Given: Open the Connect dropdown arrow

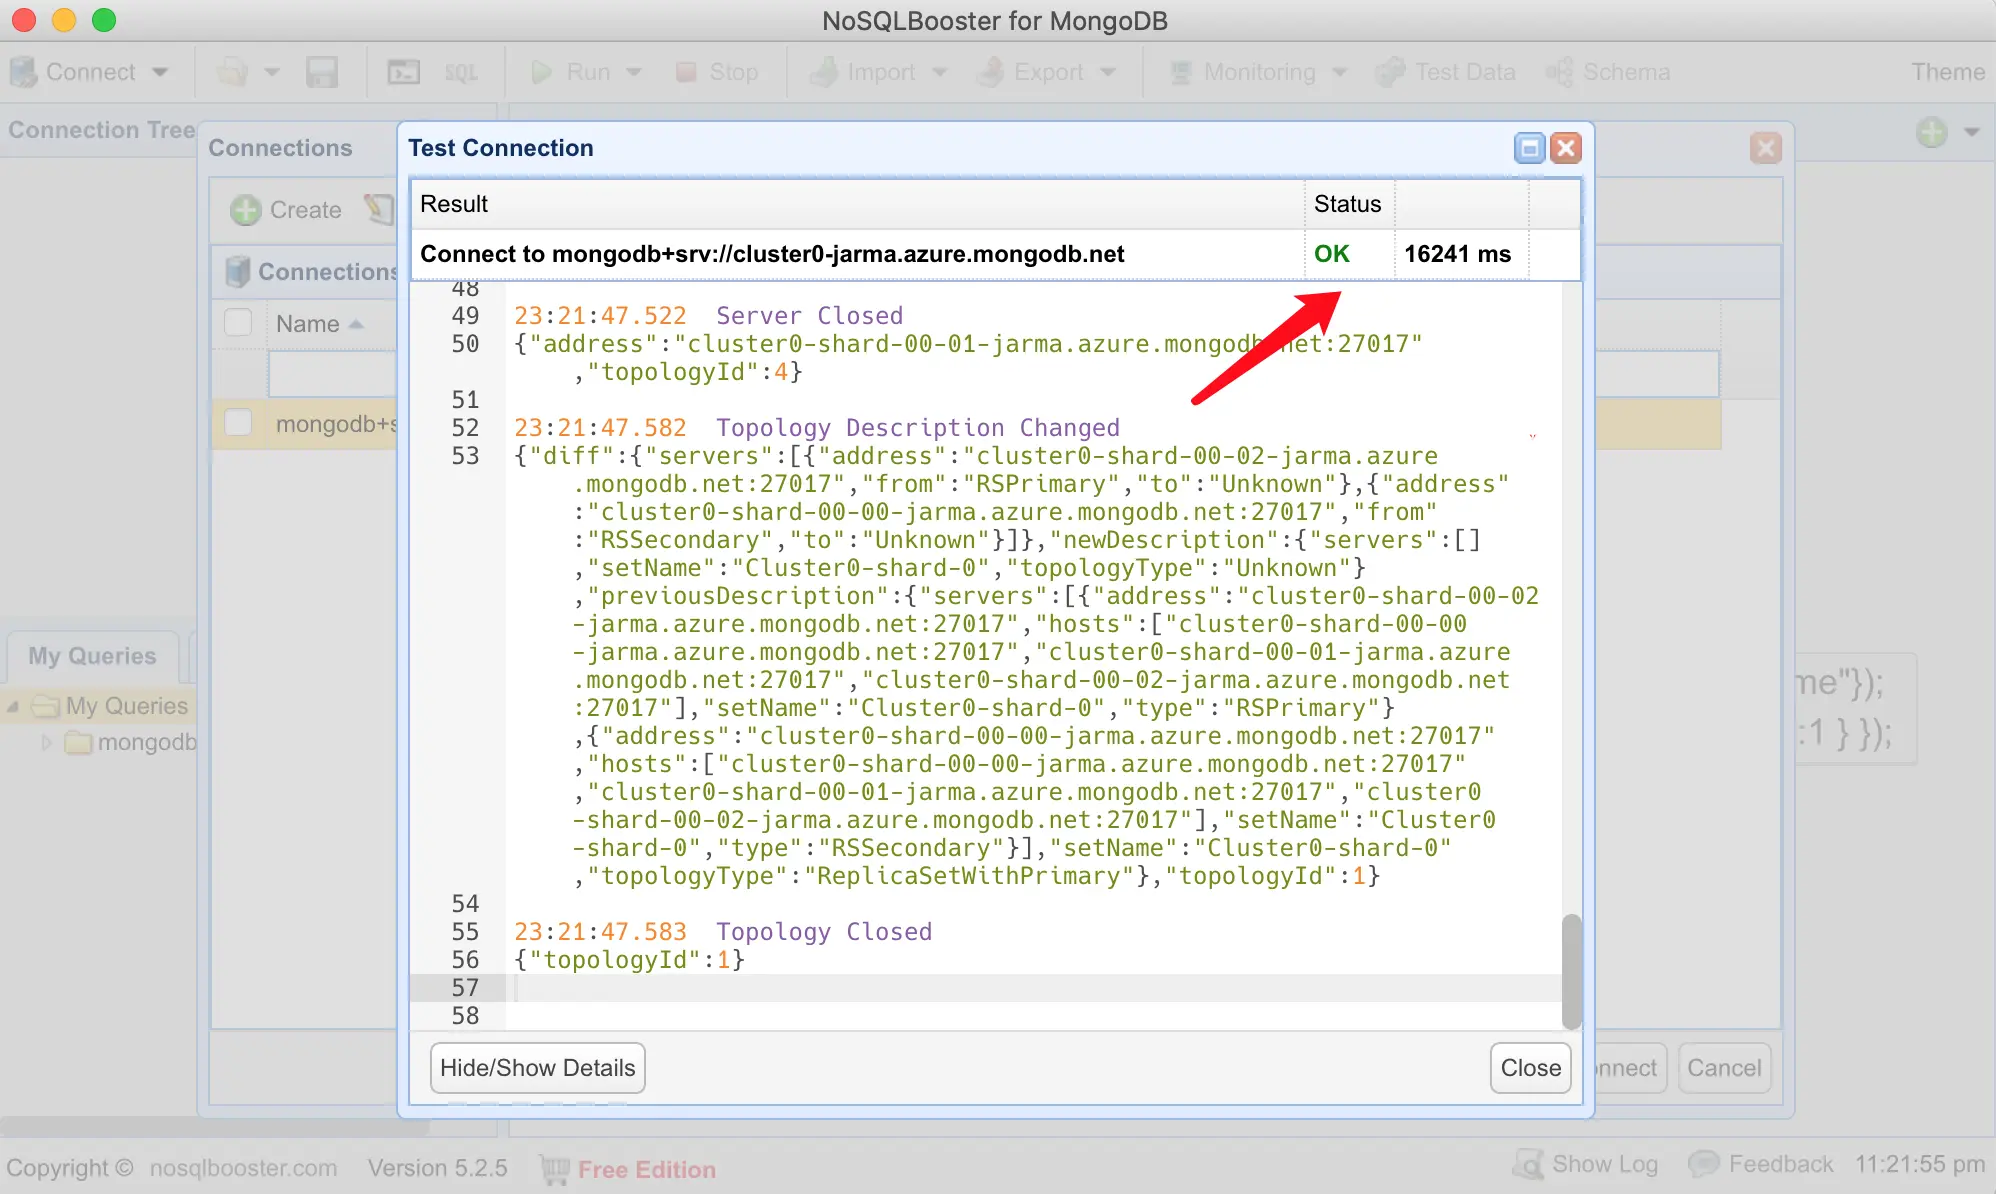Looking at the screenshot, I should coord(160,72).
